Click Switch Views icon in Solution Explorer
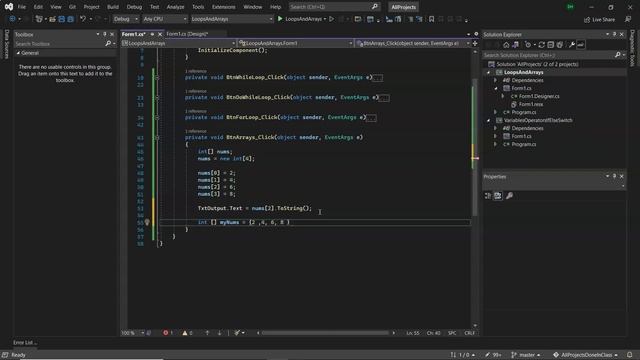The width and height of the screenshot is (640, 360). pyautogui.click(x=516, y=45)
